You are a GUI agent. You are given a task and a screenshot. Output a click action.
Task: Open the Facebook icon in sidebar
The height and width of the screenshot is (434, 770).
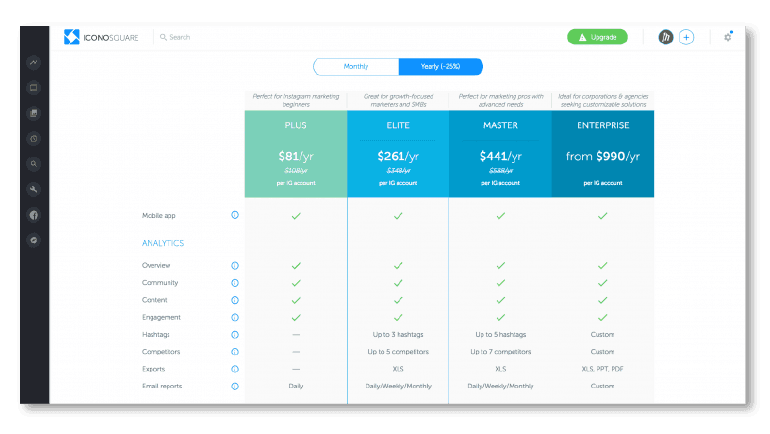coord(33,215)
